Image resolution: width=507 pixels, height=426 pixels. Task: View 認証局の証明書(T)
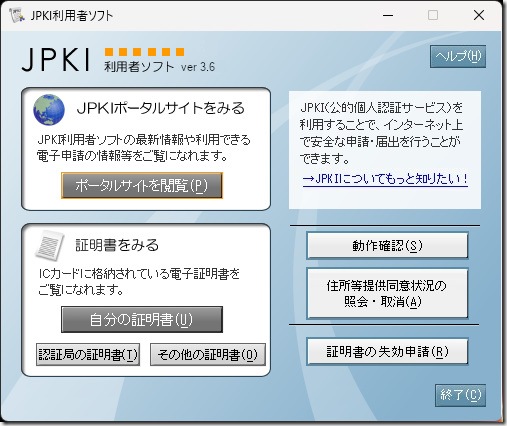(x=88, y=355)
